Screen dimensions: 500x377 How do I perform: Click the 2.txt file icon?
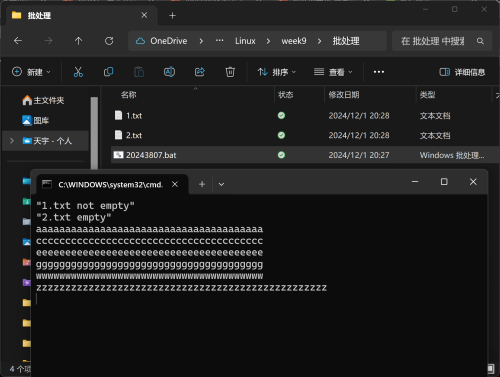(118, 135)
